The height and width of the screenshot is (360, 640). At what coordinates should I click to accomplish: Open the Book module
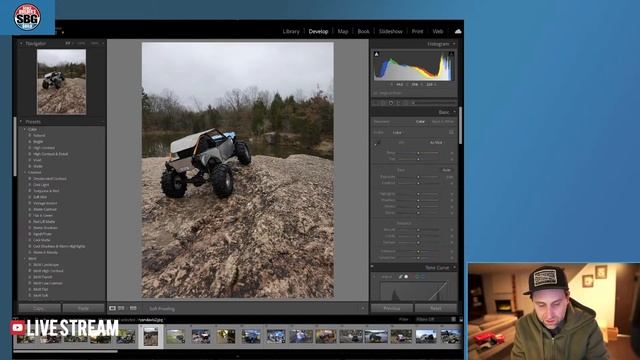coord(363,31)
